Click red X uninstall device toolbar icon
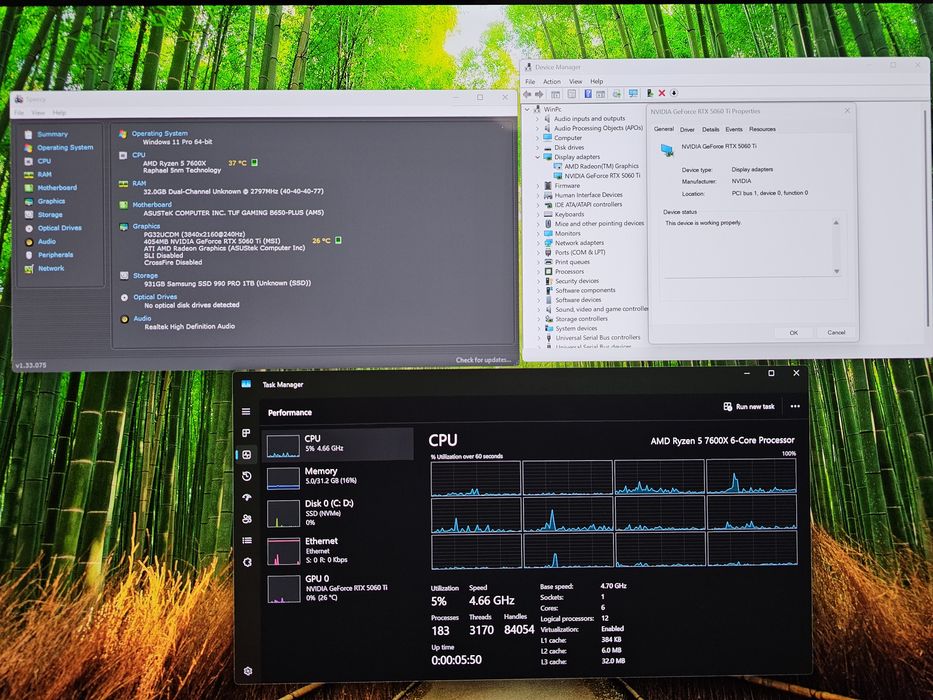This screenshot has height=700, width=933. (x=662, y=93)
